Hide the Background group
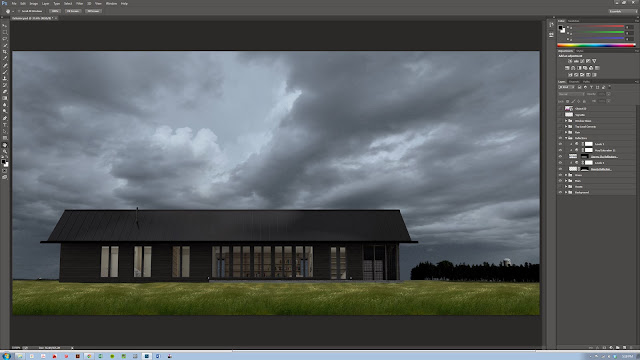The height and width of the screenshot is (360, 640). coord(560,192)
